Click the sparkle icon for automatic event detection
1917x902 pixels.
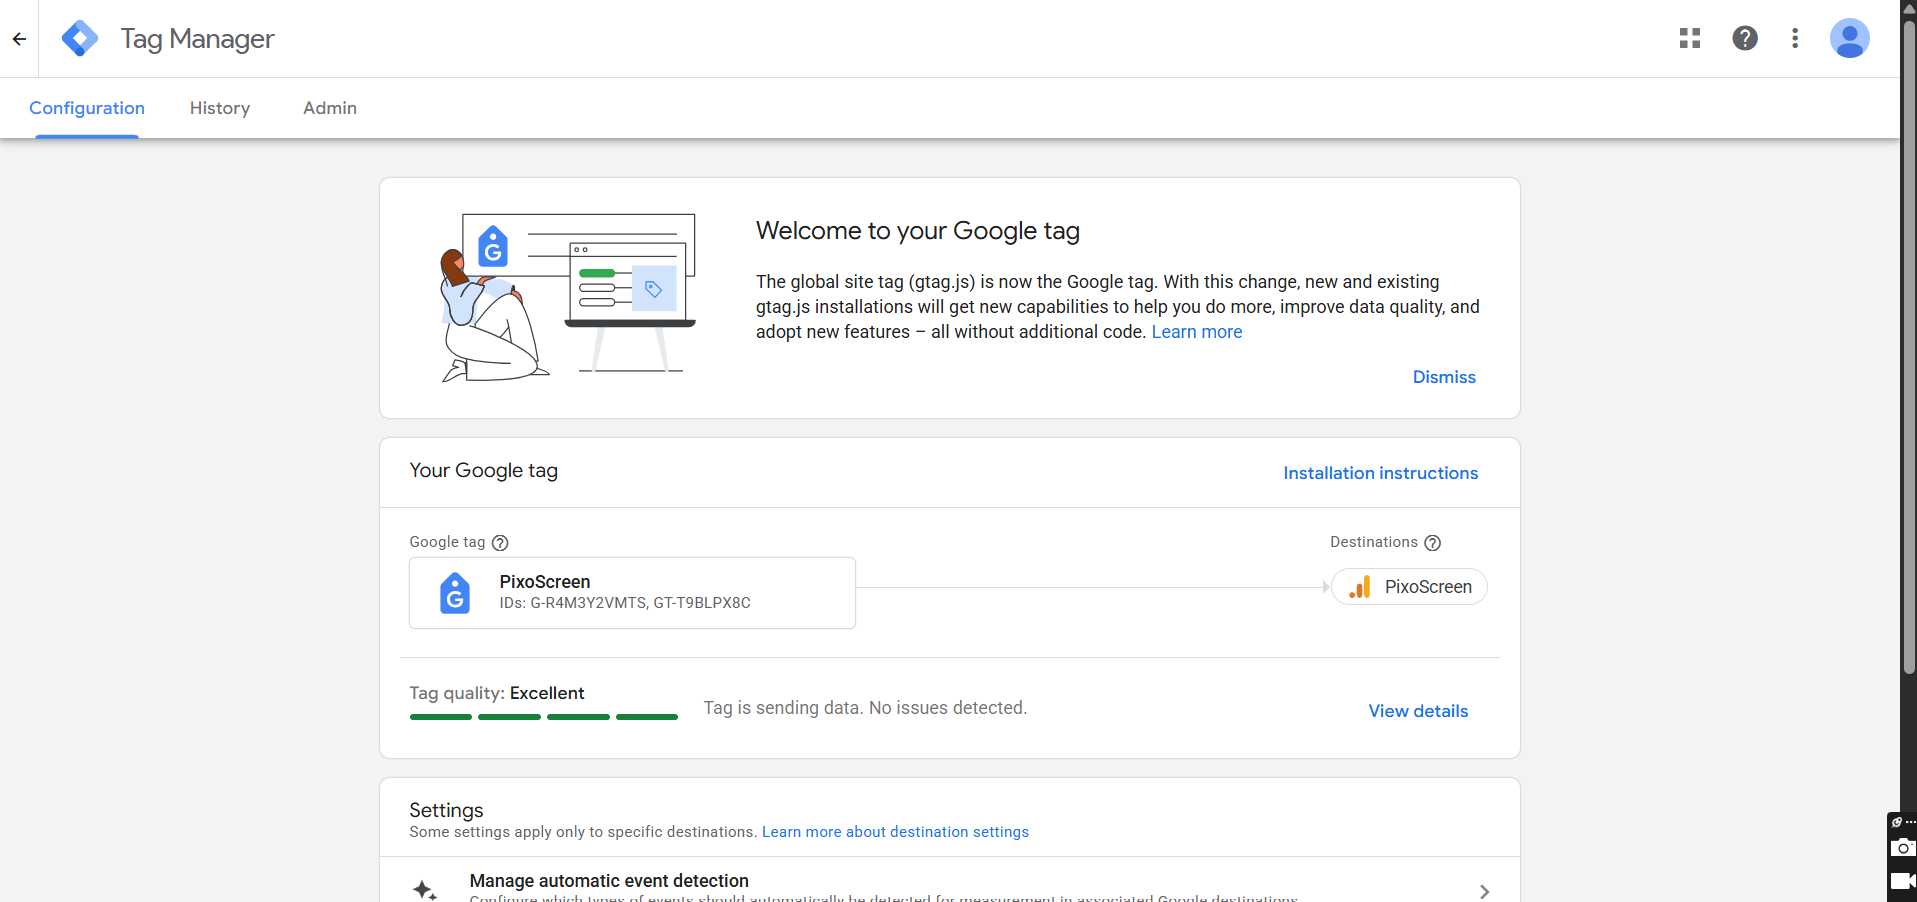tap(425, 890)
